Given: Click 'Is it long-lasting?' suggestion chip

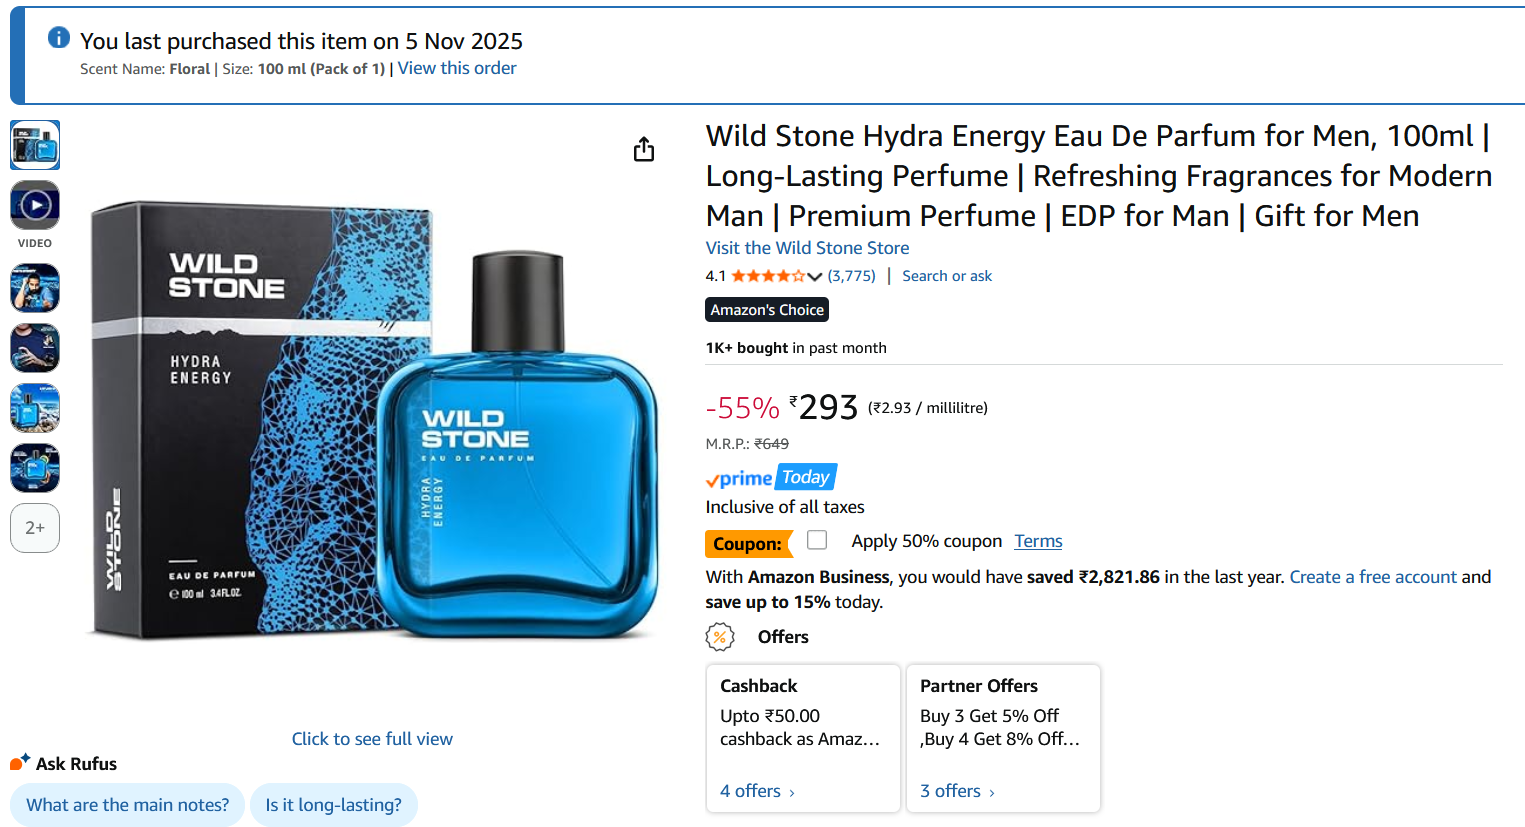Looking at the screenshot, I should pos(333,805).
